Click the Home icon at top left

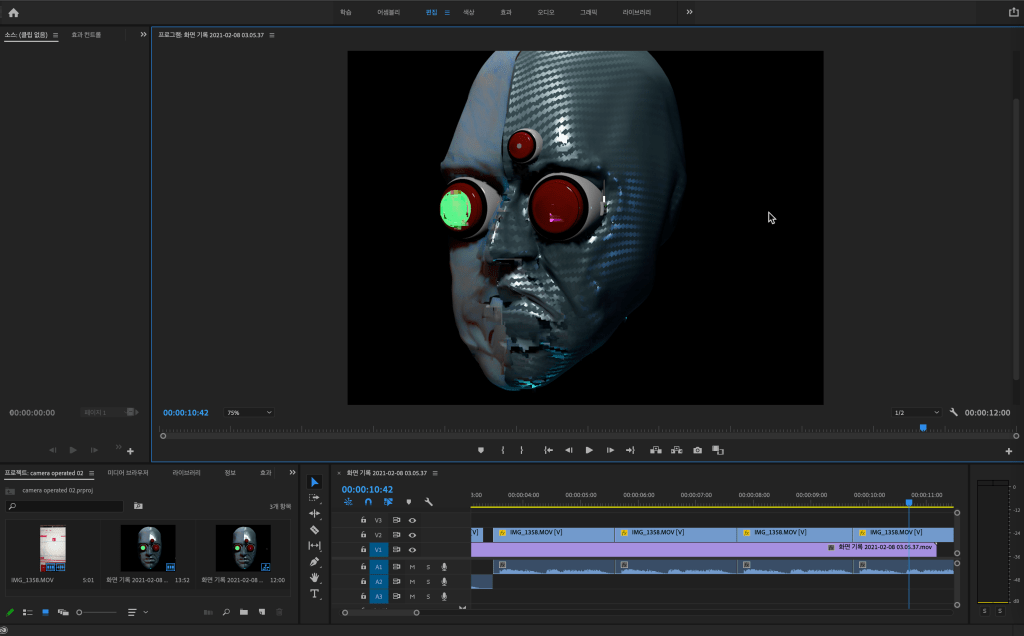pyautogui.click(x=13, y=12)
